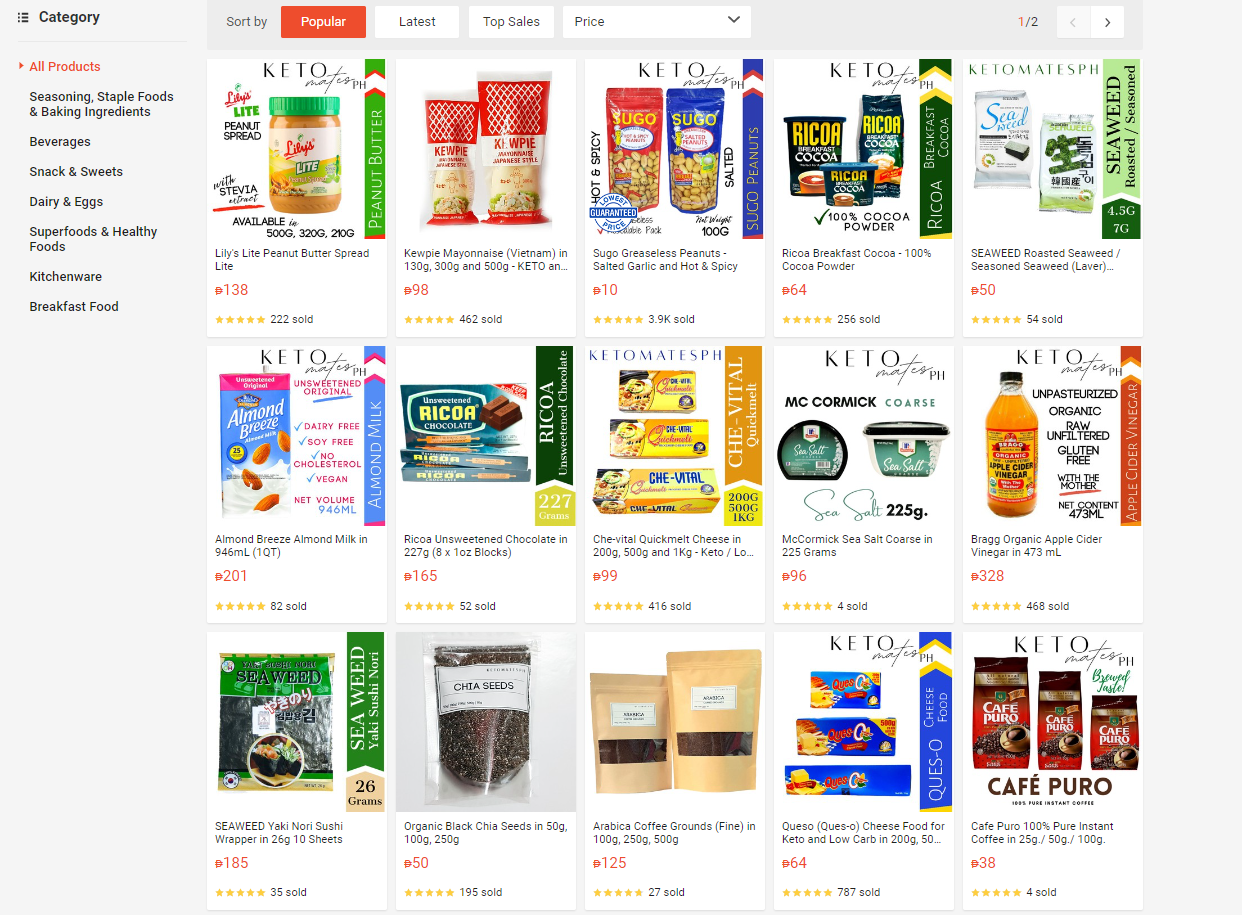Open Organic Black Chia Seeds image

click(x=486, y=722)
